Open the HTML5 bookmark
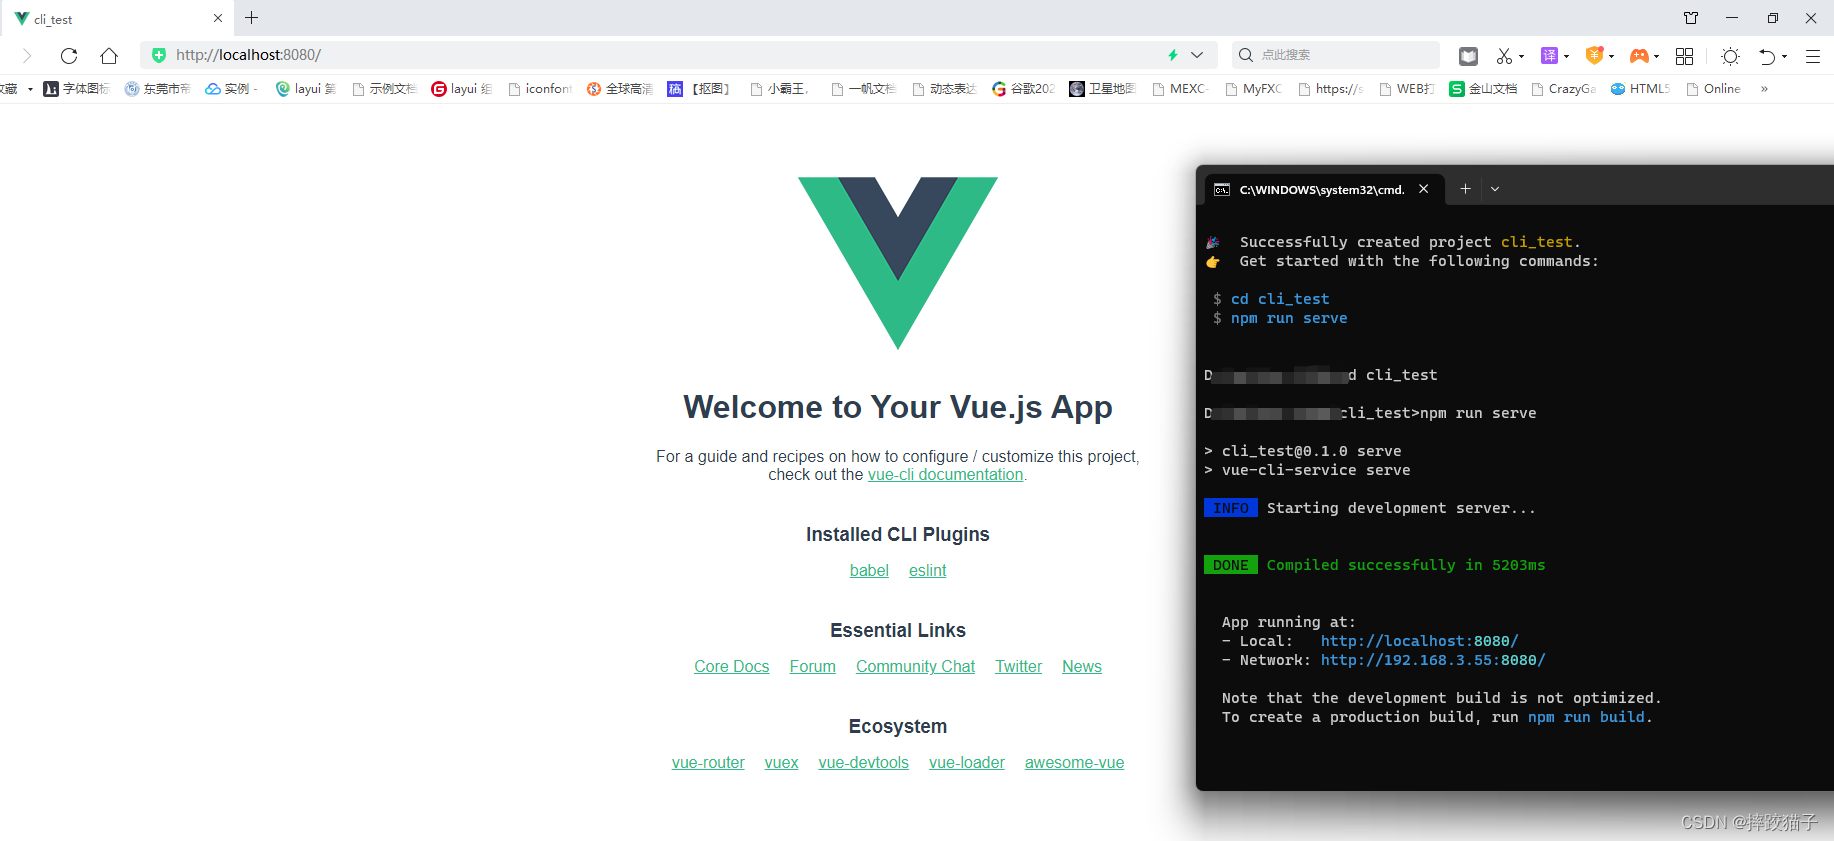 tap(1641, 89)
